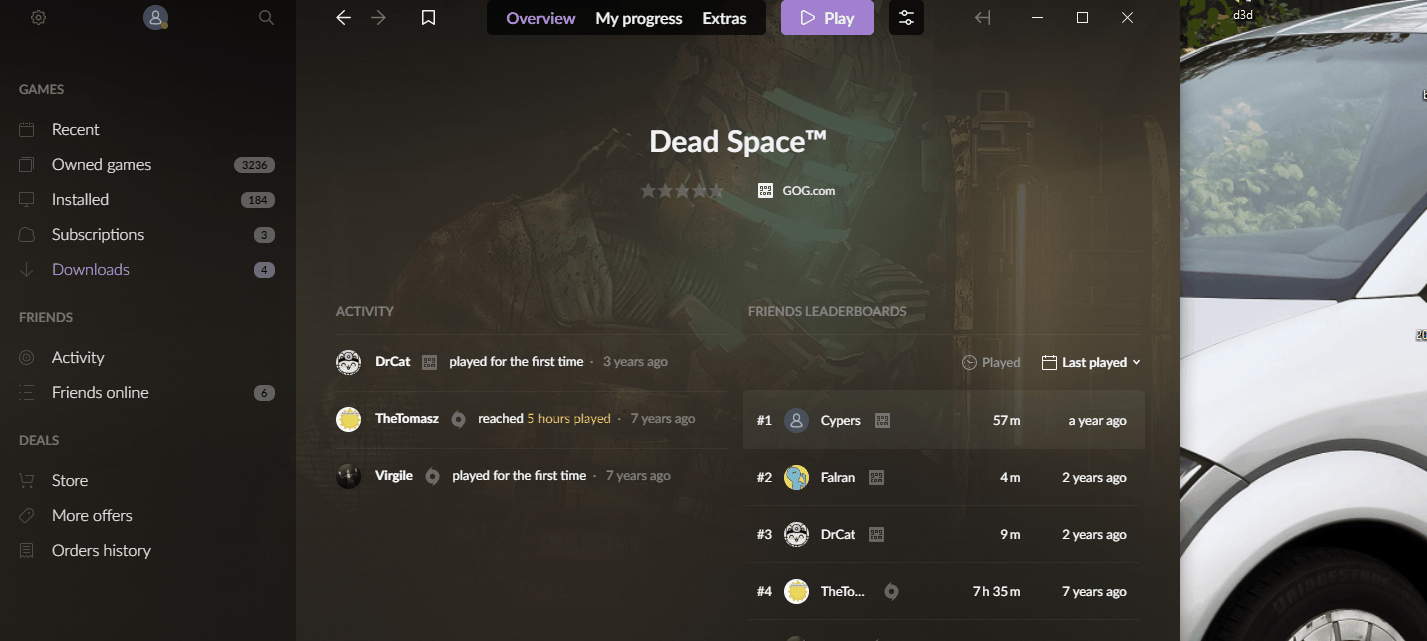1427x641 pixels.
Task: Click the Orders history icon
Action: click(x=27, y=550)
